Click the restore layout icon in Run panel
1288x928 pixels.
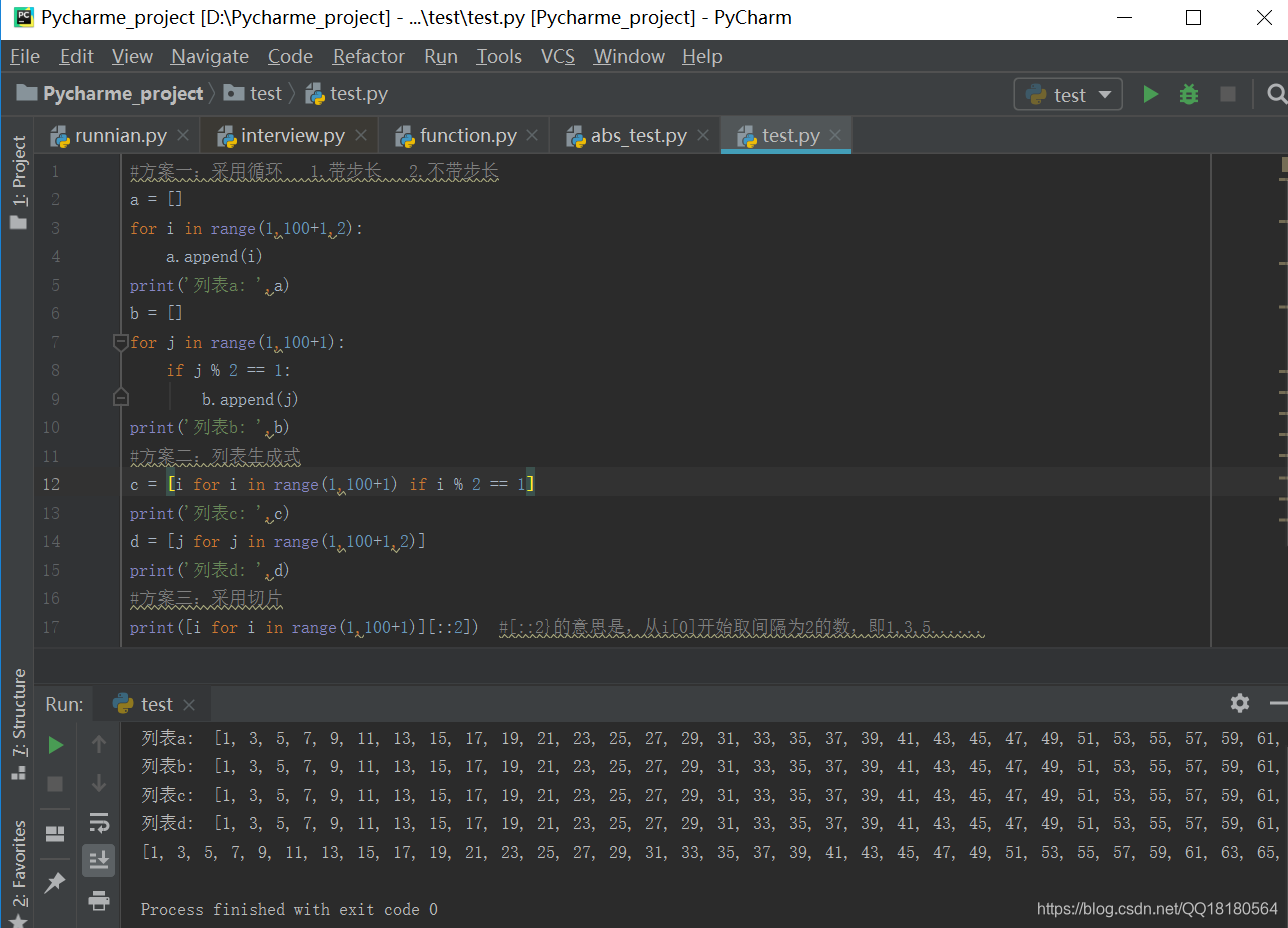(56, 833)
